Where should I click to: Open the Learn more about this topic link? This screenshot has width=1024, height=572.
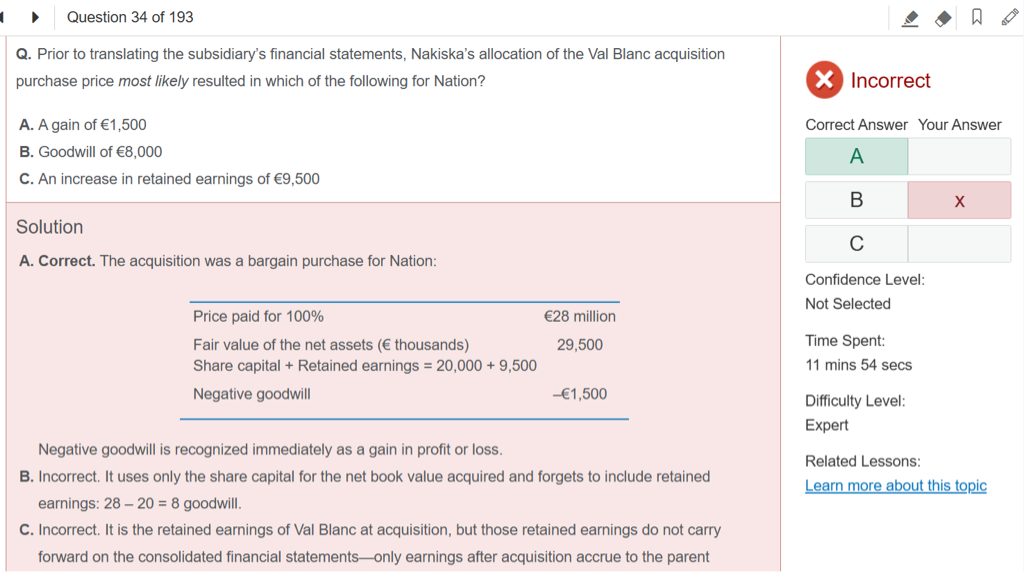(895, 486)
